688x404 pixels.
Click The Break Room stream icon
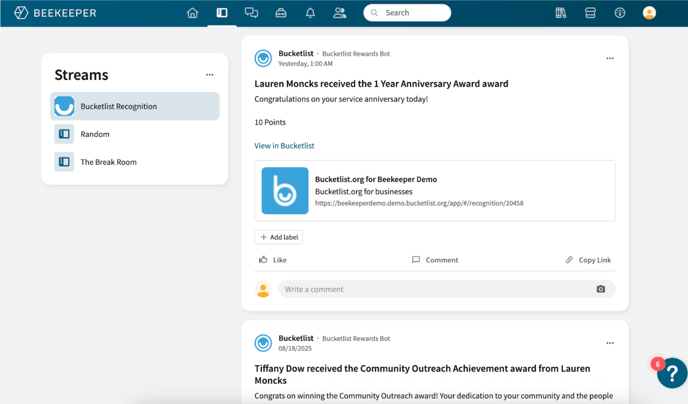coord(64,162)
